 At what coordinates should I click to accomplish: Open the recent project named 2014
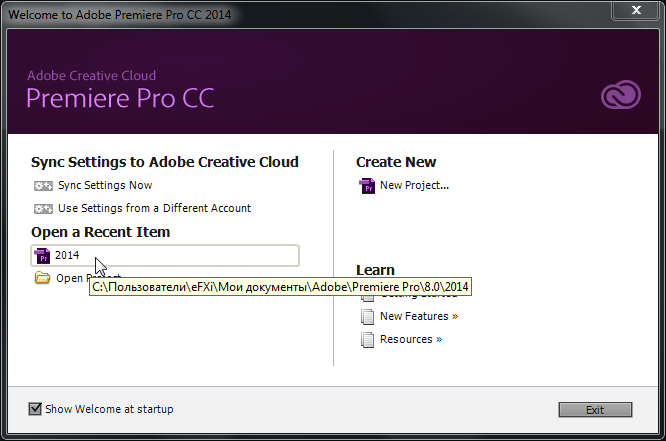point(165,255)
